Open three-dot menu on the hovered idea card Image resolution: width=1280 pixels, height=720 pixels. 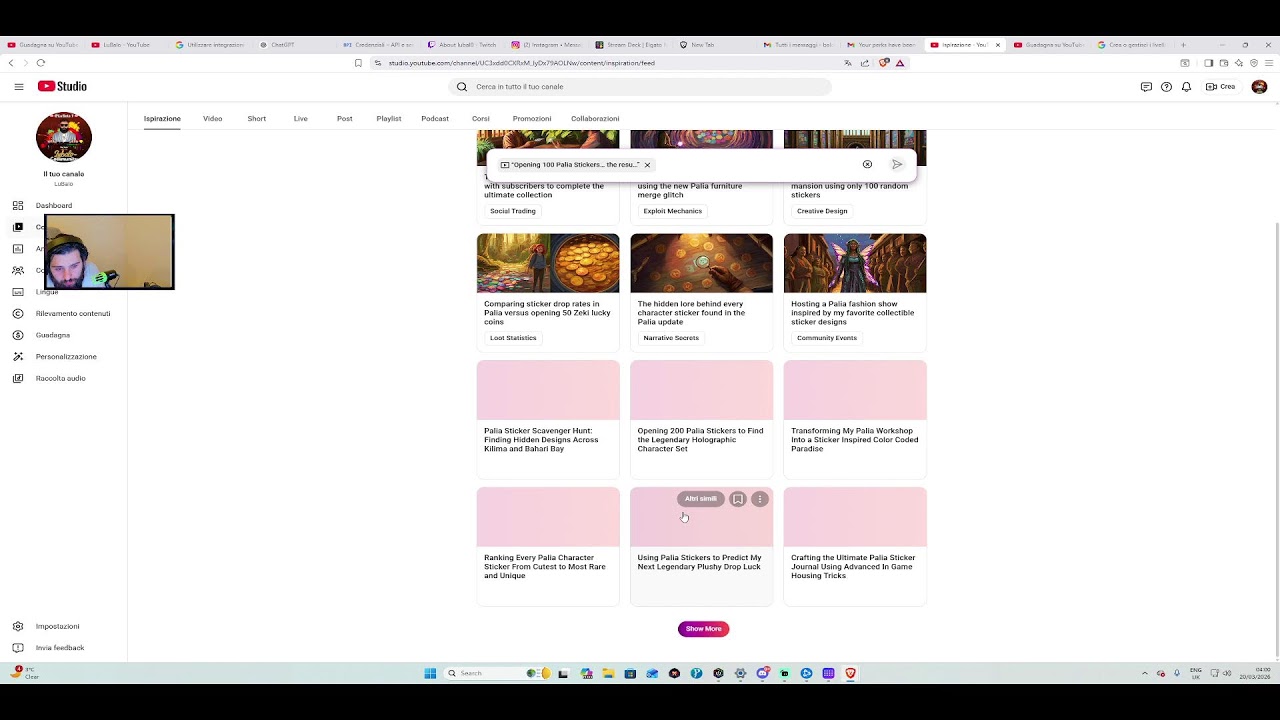(x=760, y=499)
